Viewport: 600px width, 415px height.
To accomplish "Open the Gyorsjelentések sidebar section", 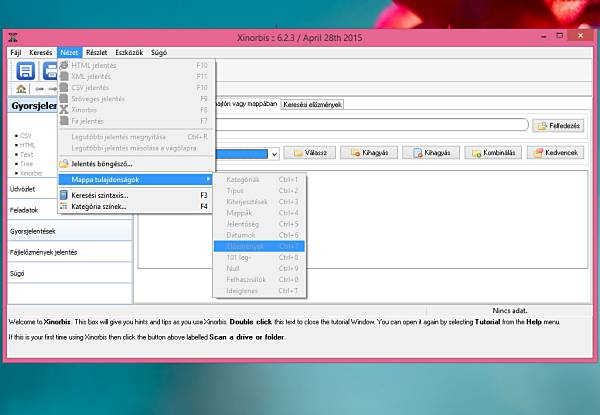I will point(70,231).
